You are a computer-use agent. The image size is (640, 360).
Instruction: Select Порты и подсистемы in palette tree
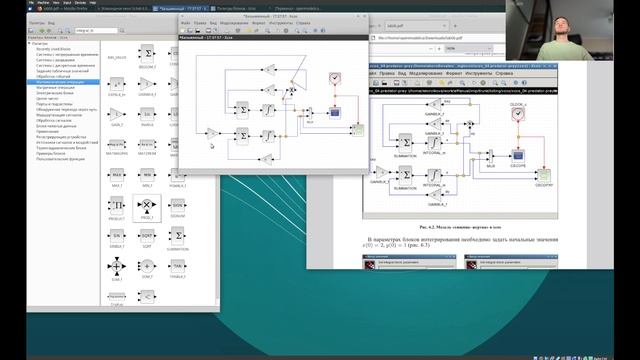54,104
